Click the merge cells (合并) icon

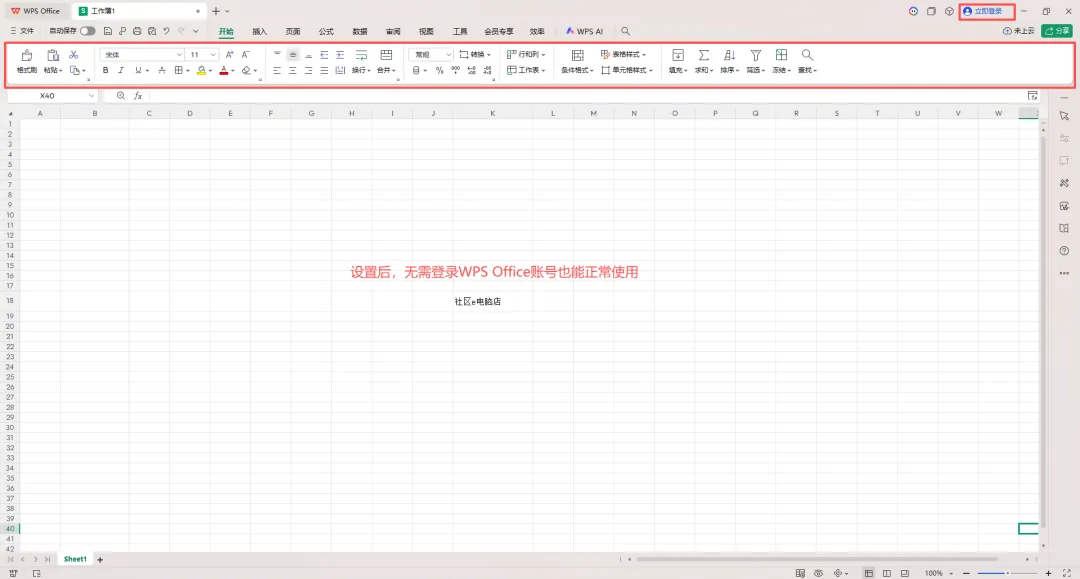[x=386, y=55]
